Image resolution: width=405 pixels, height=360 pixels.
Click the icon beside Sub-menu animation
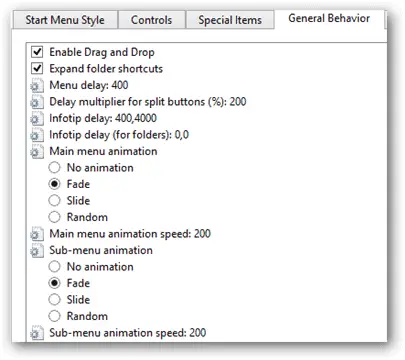click(37, 250)
